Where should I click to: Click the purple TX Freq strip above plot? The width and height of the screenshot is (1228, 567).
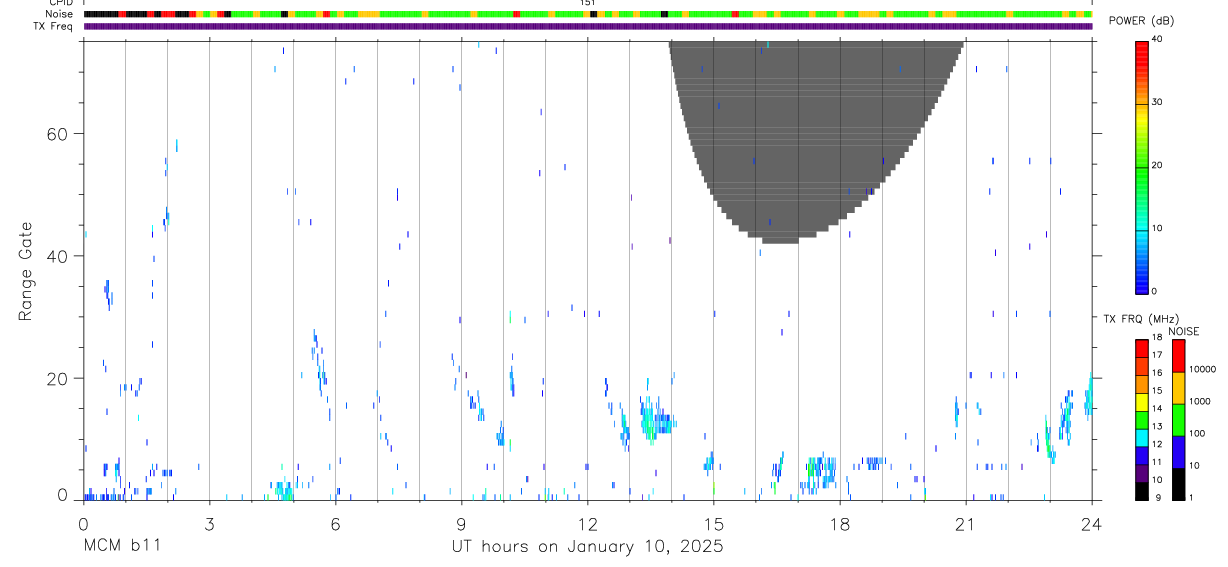588,26
